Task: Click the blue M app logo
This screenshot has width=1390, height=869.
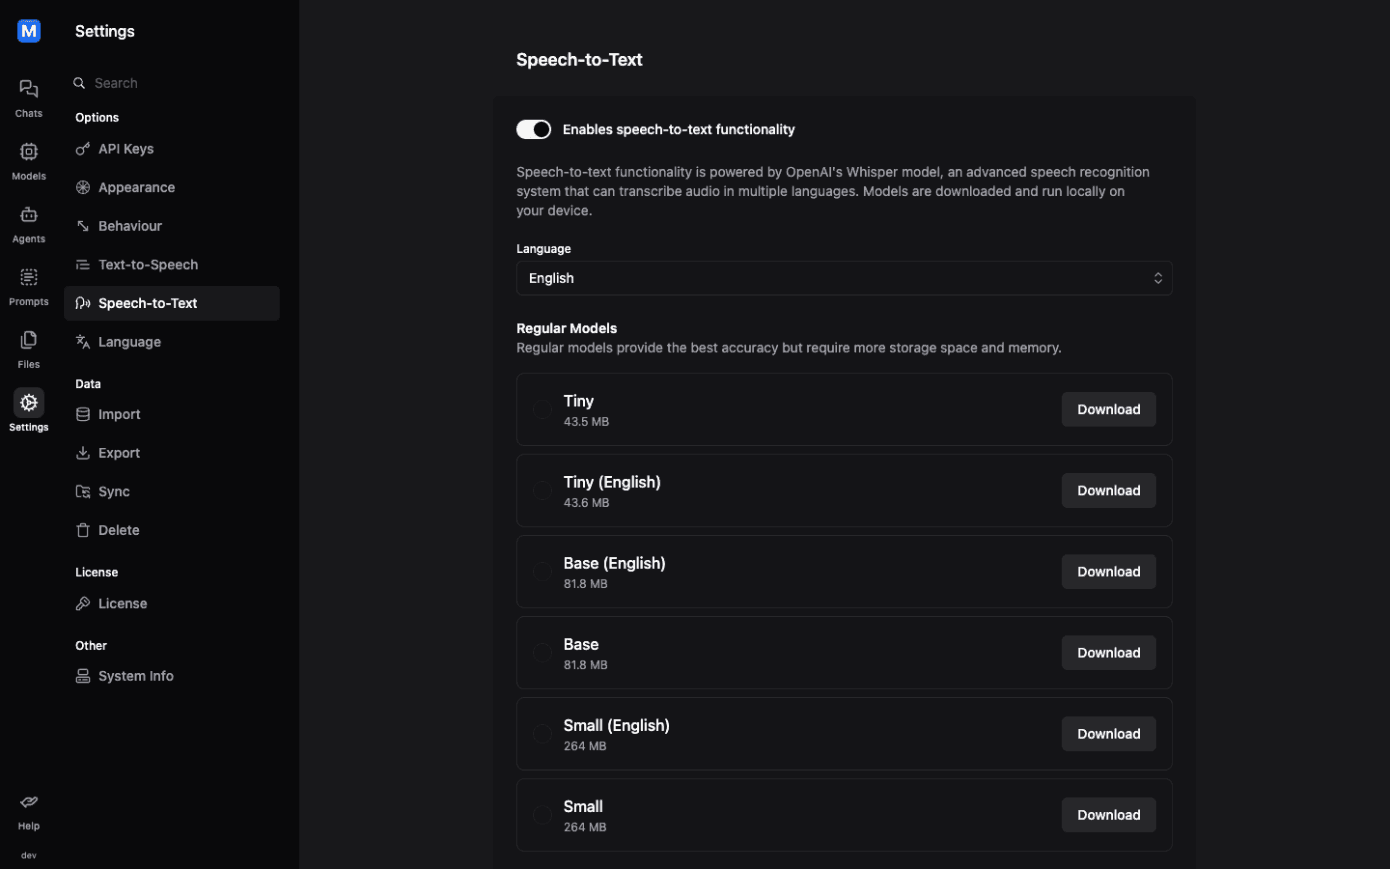Action: [29, 31]
